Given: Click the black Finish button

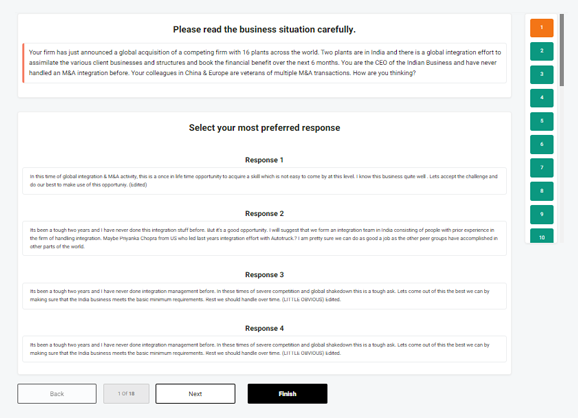Looking at the screenshot, I should point(288,394).
